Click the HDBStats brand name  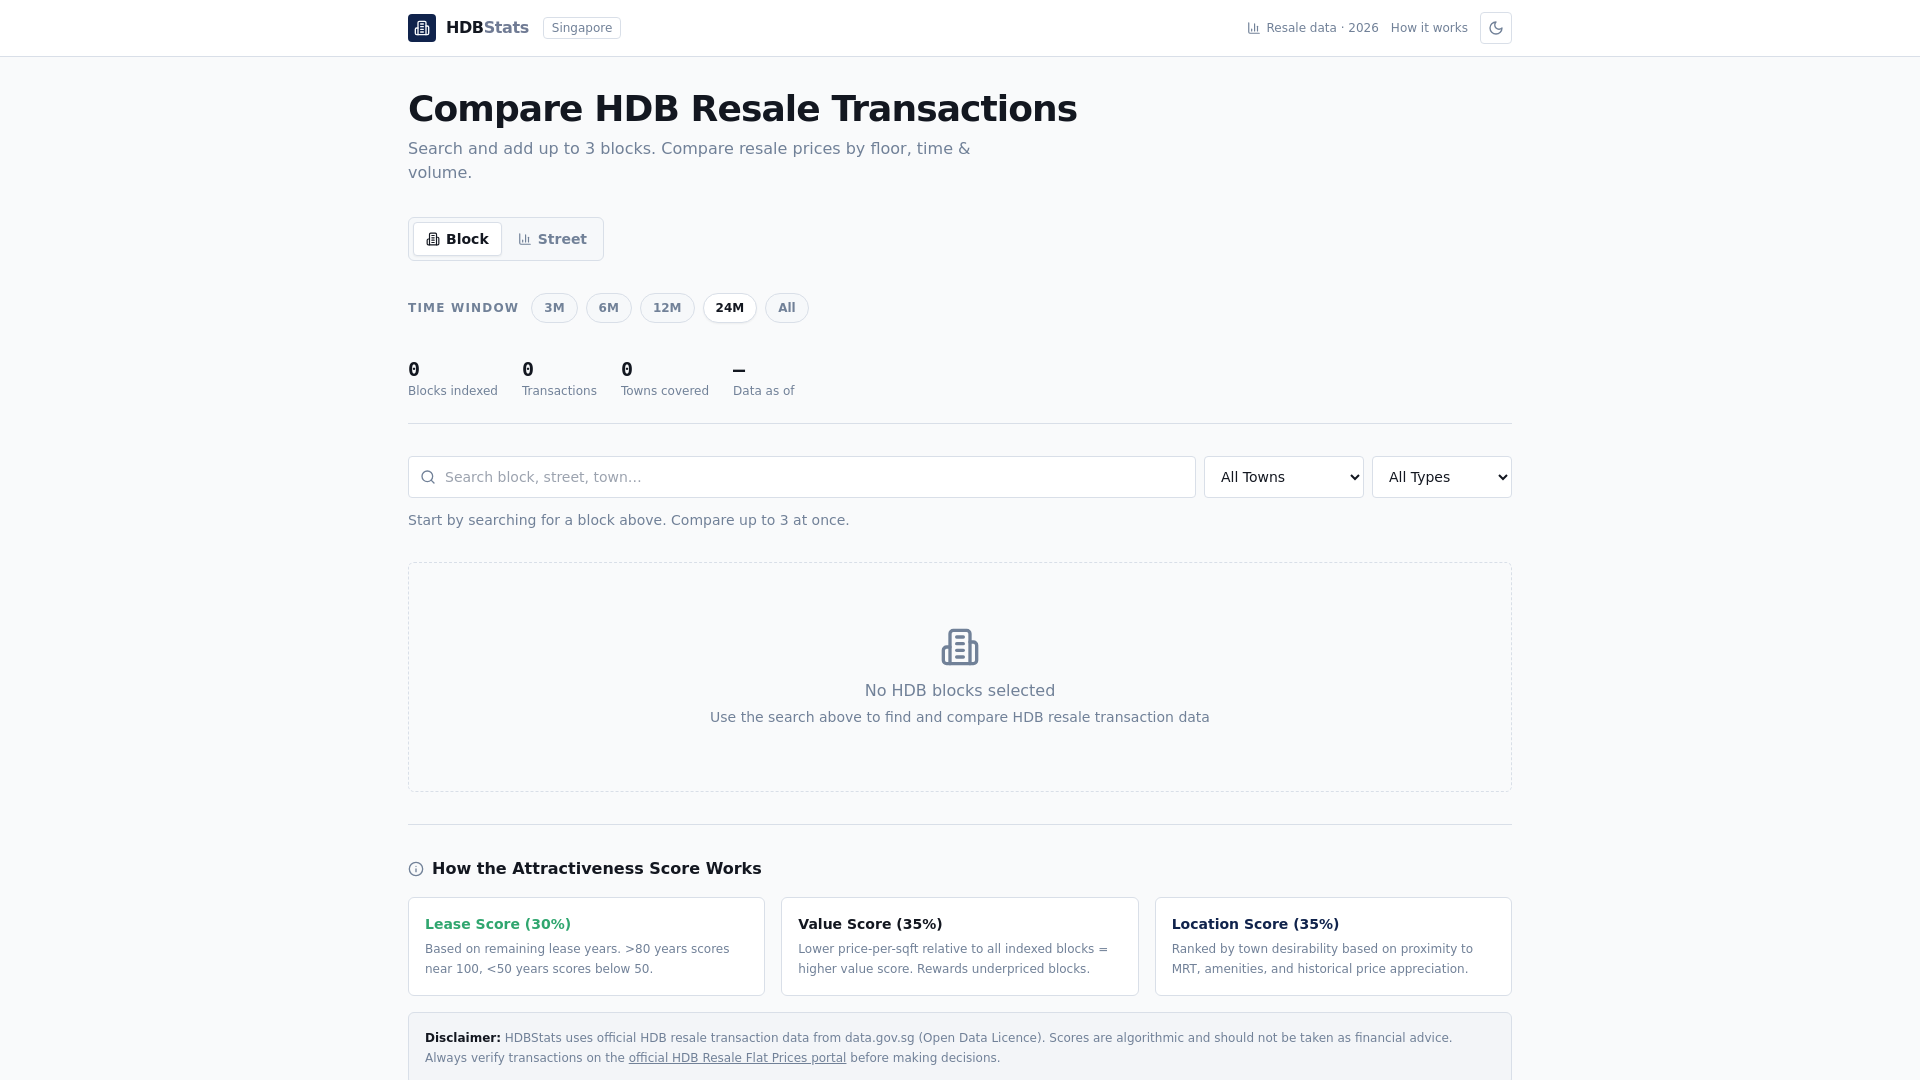(x=487, y=28)
